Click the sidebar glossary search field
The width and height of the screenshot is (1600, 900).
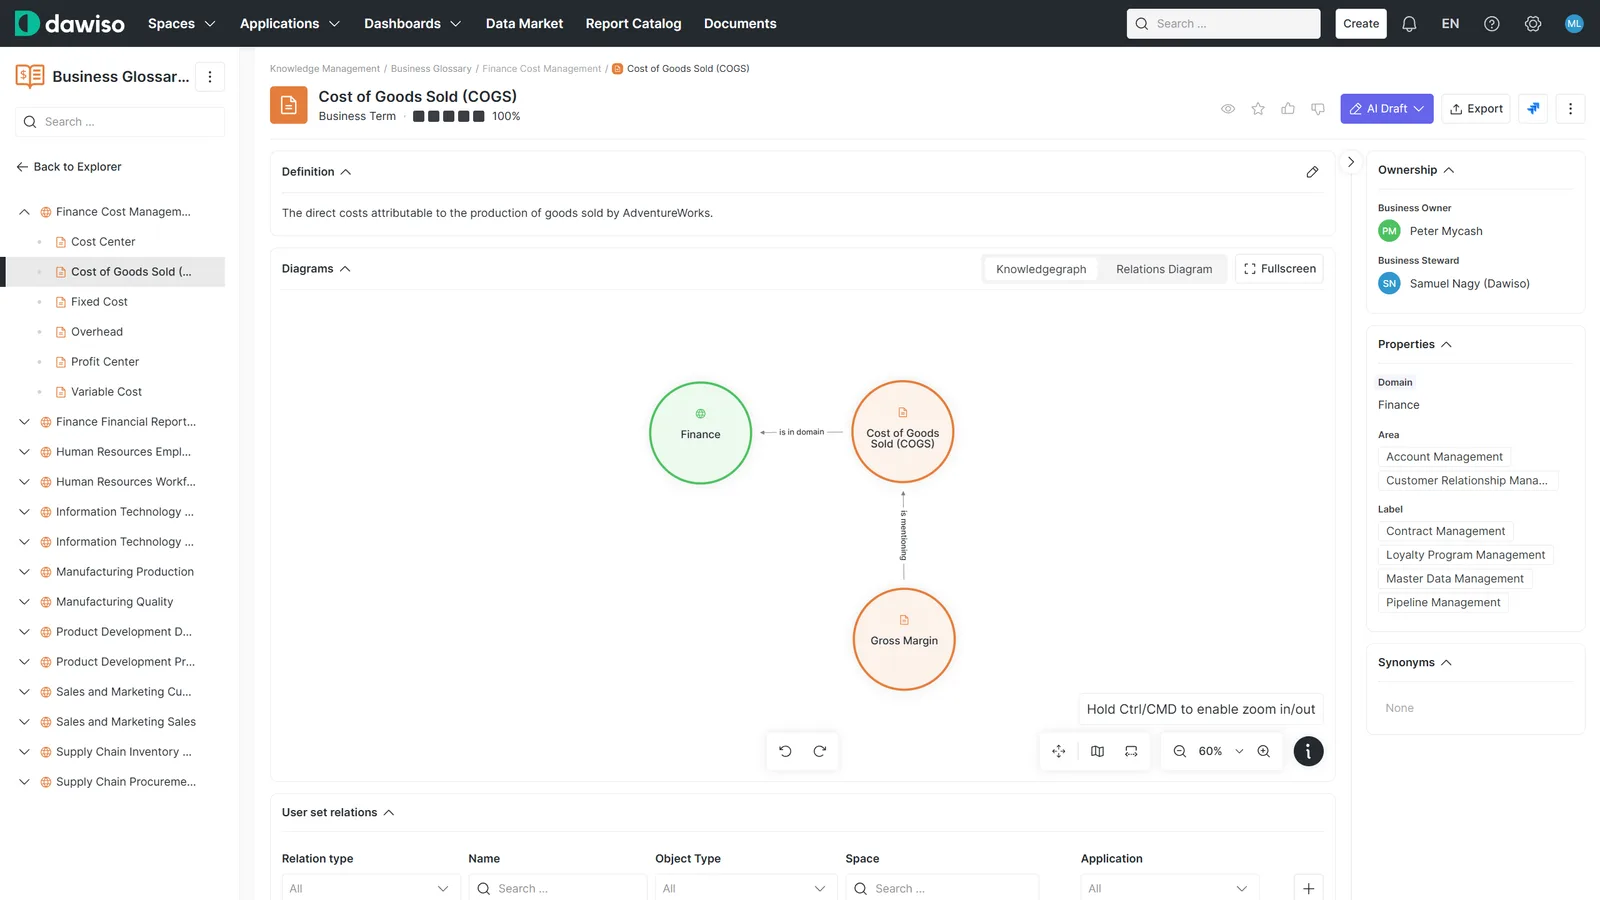[x=120, y=122]
